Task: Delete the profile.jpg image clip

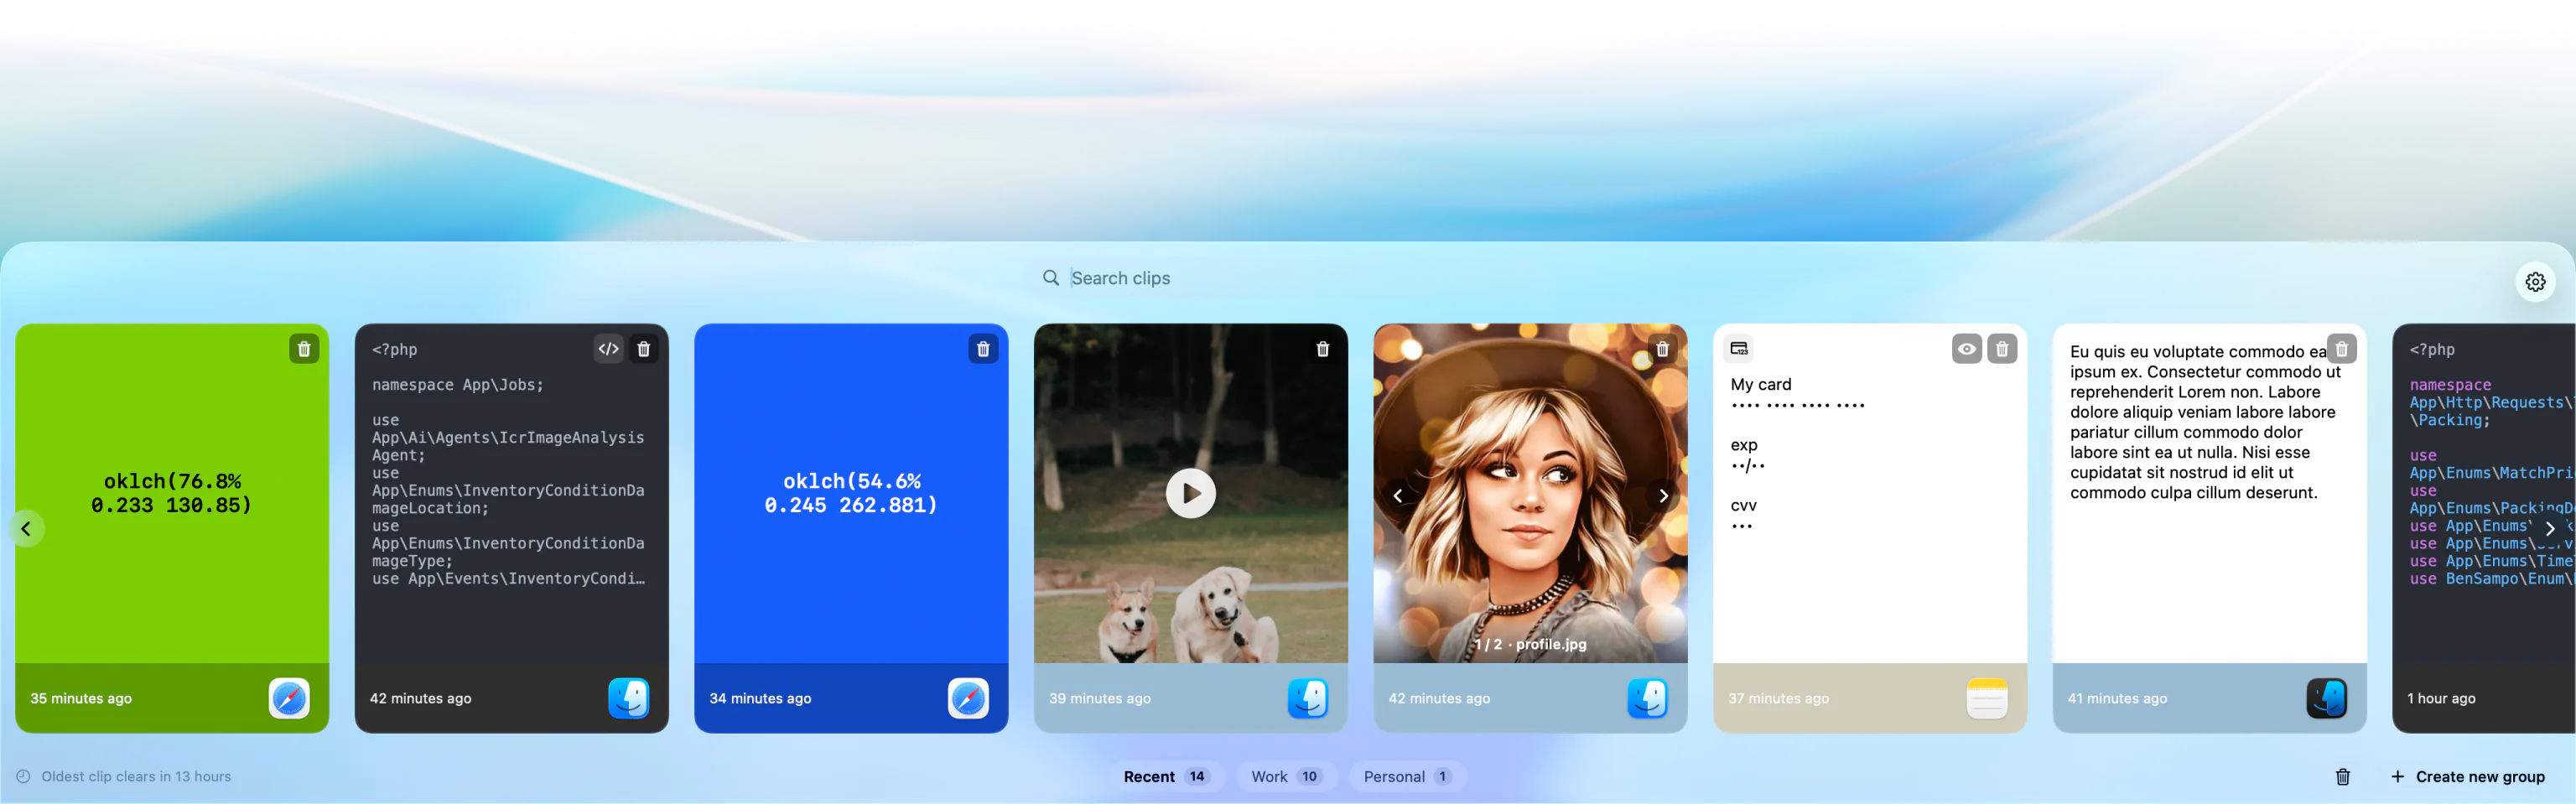Action: (x=1662, y=349)
